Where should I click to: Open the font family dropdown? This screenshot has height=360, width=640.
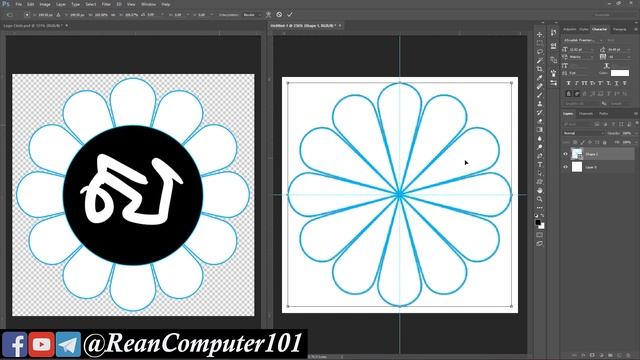(583, 40)
